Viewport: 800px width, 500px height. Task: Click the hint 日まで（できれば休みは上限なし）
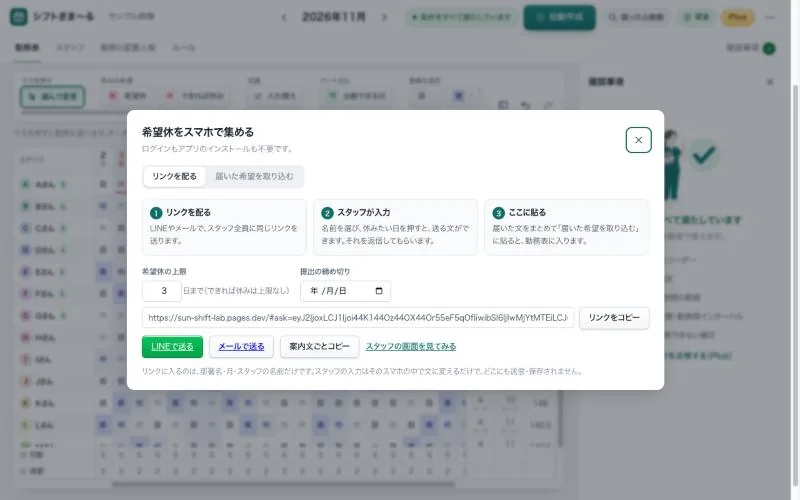tap(236, 291)
